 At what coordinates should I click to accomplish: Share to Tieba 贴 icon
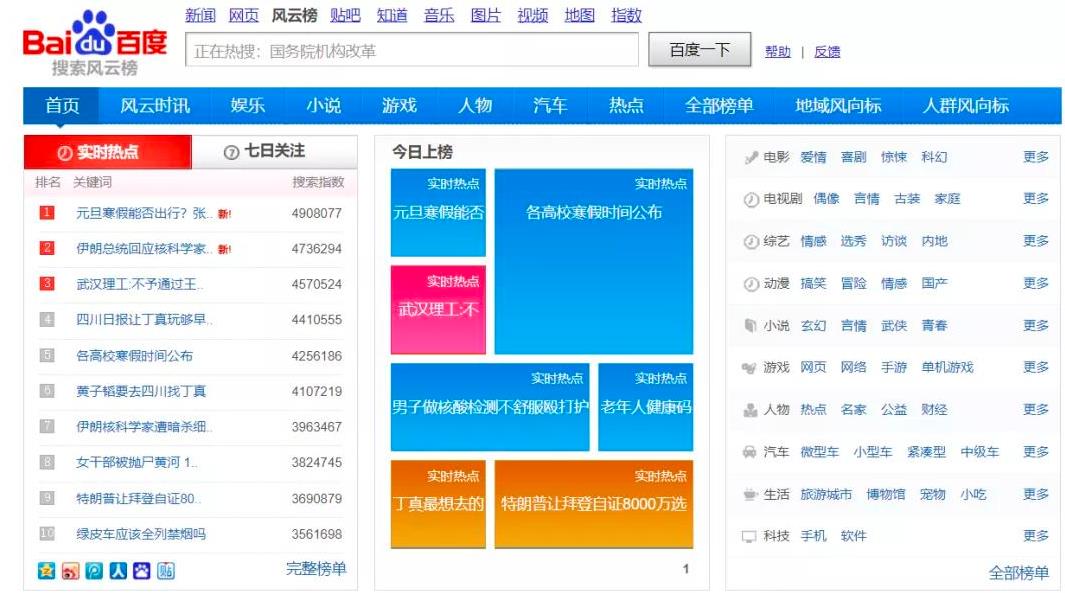[x=166, y=571]
